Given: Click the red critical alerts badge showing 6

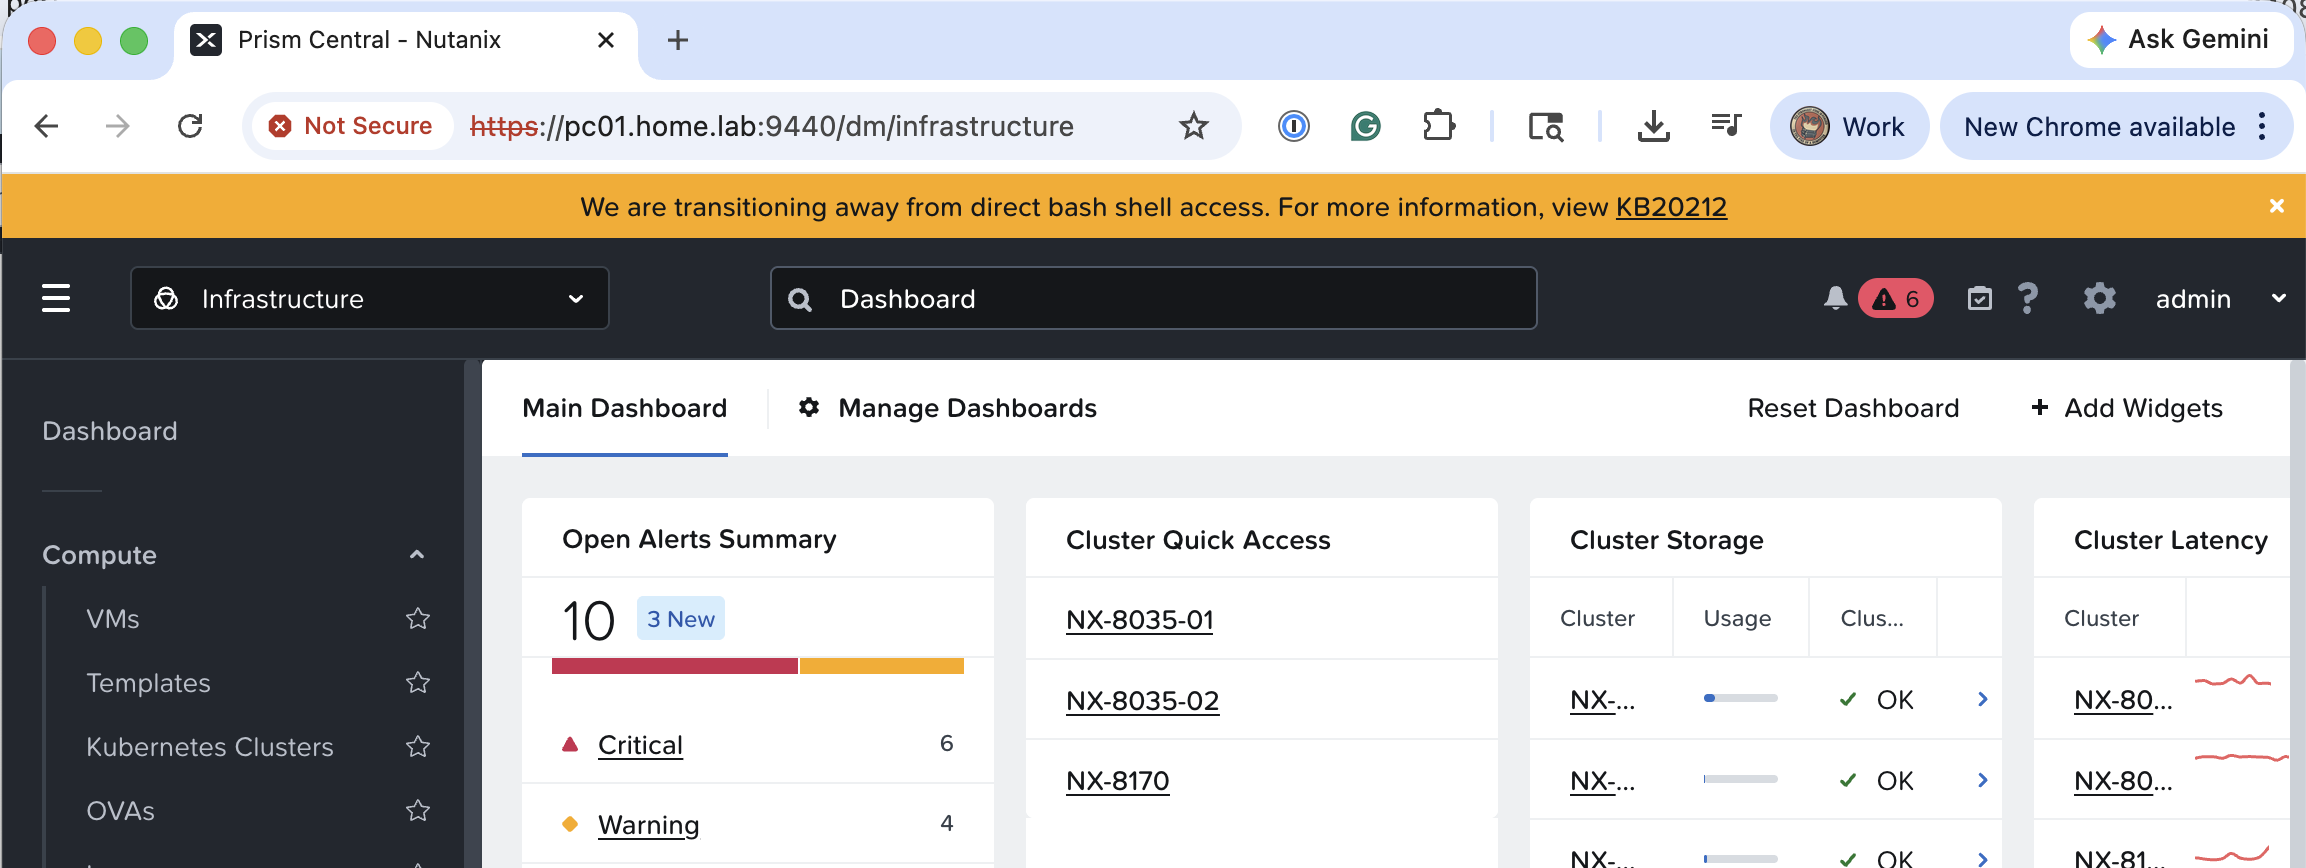Looking at the screenshot, I should pos(1896,298).
